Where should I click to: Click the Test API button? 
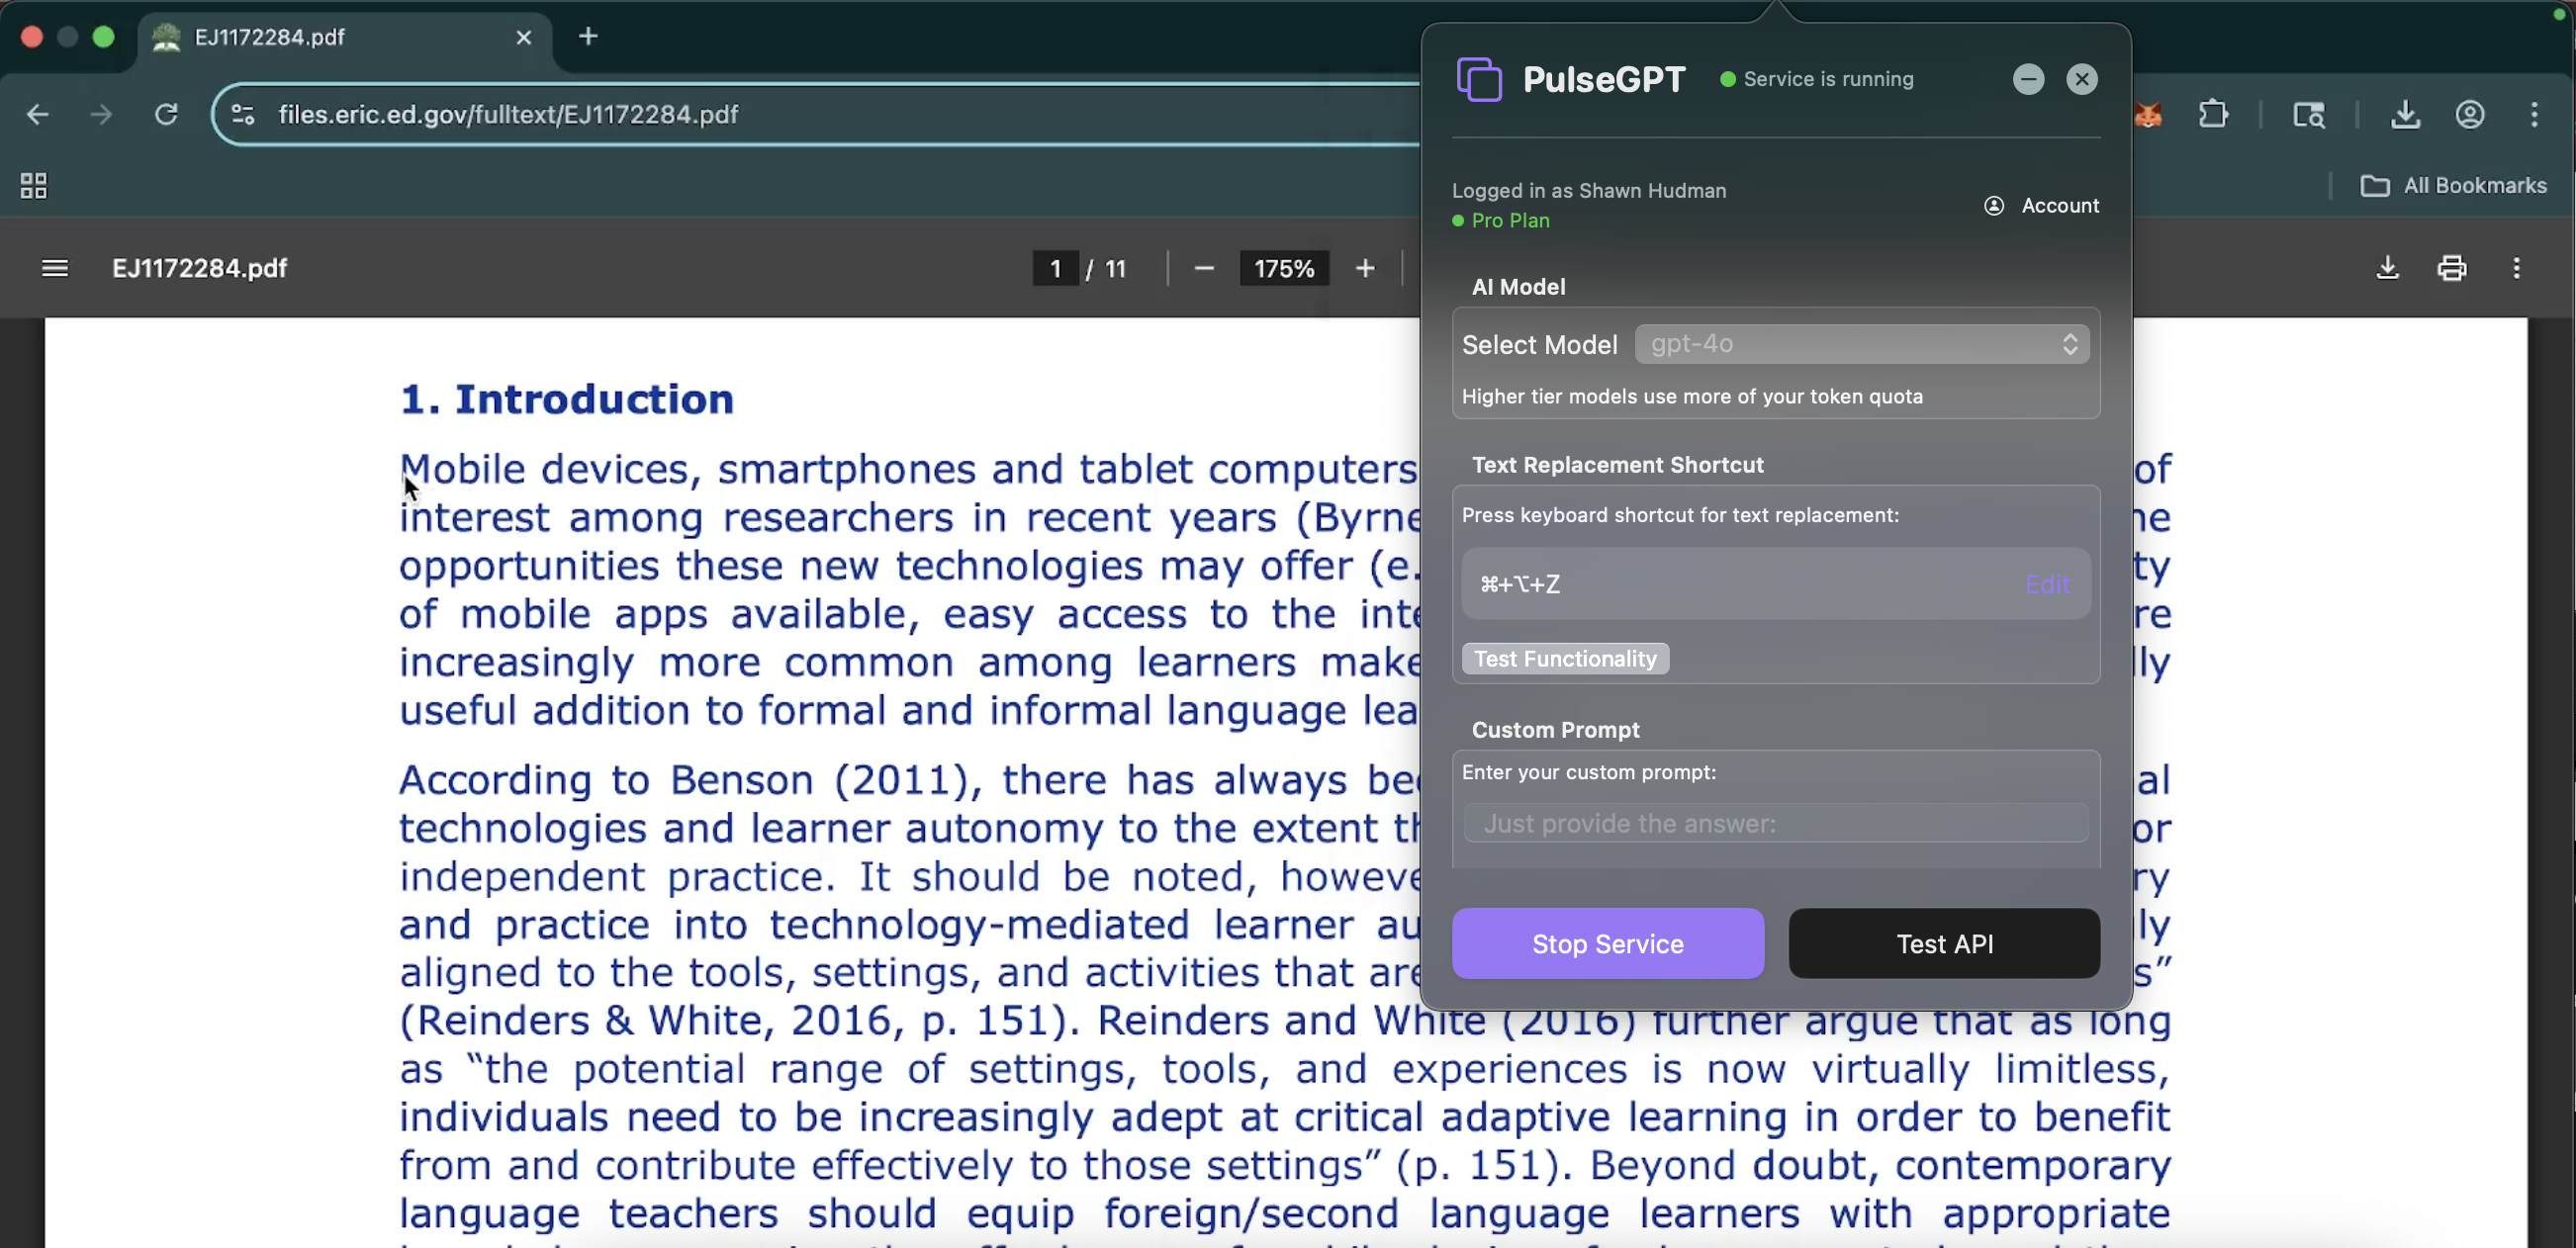(x=1943, y=943)
